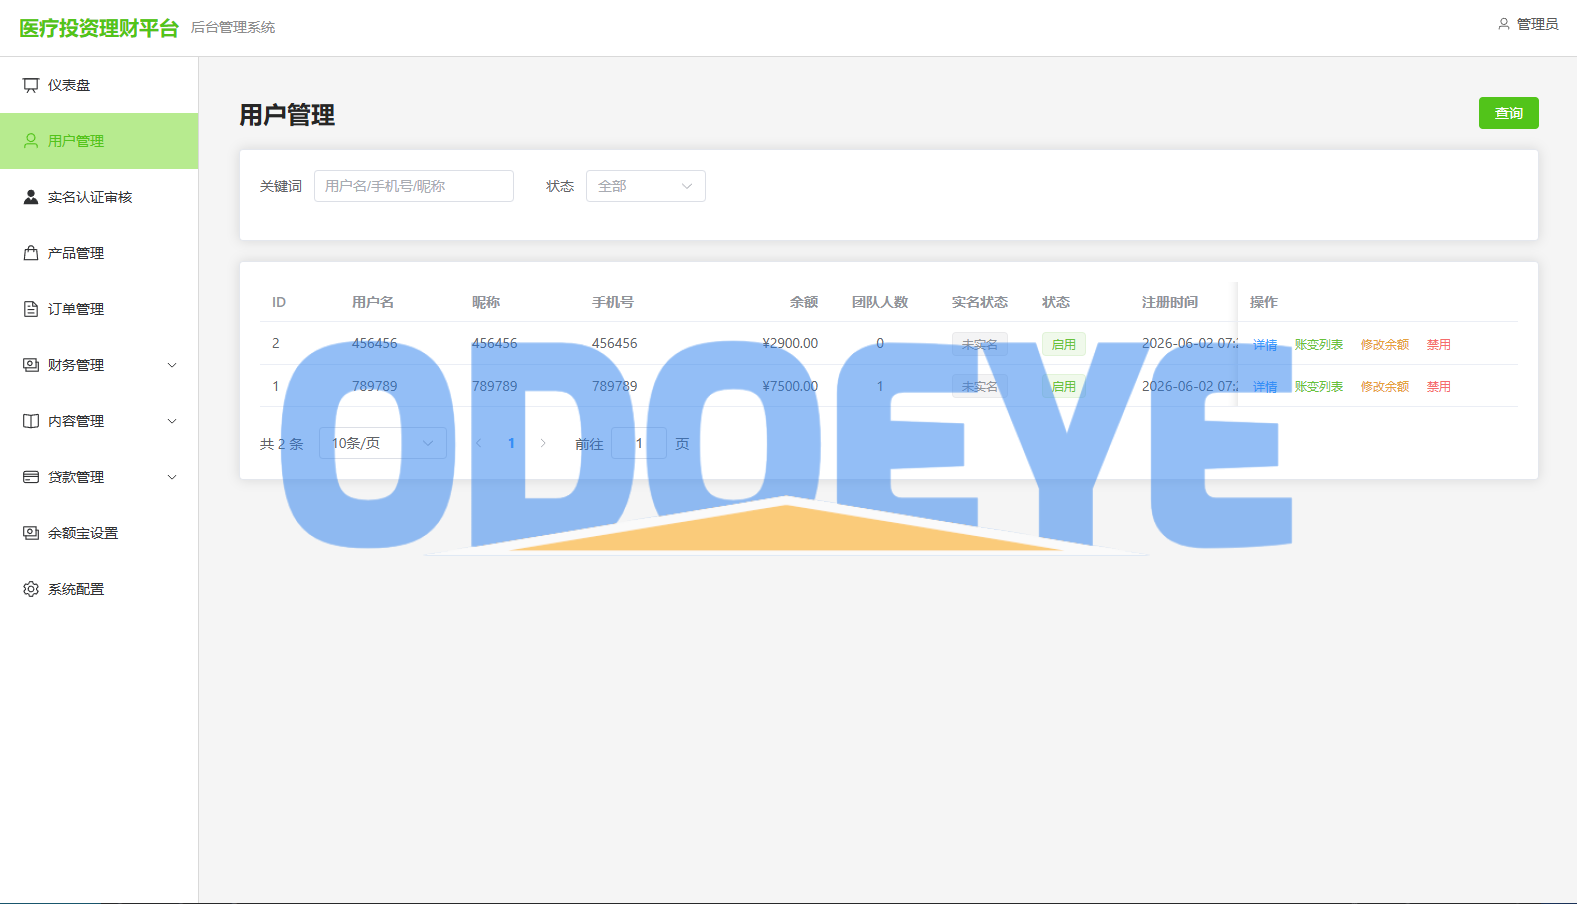Click the ¥7500.00 balance cell
This screenshot has width=1577, height=904.
(790, 386)
